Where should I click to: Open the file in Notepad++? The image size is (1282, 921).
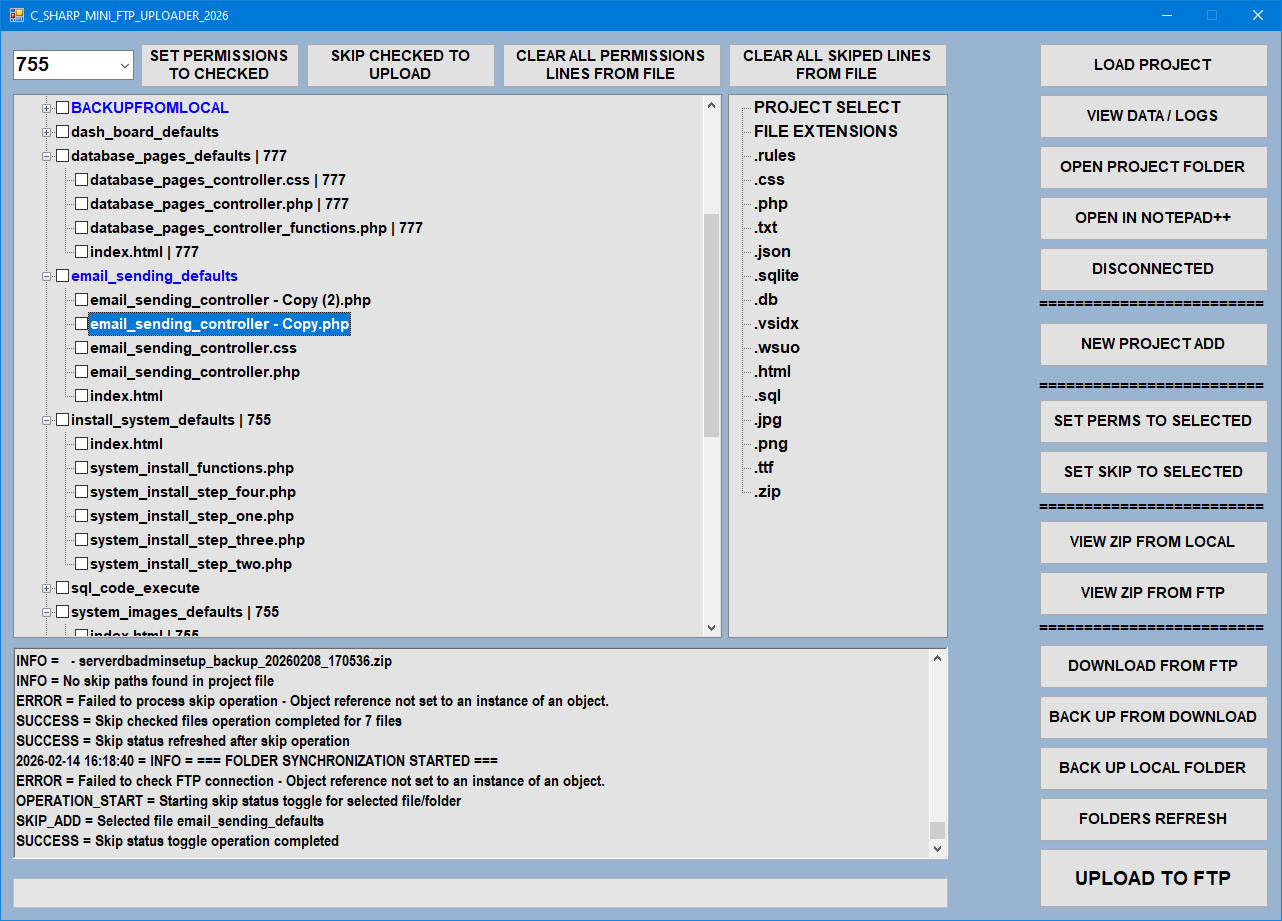click(1153, 218)
